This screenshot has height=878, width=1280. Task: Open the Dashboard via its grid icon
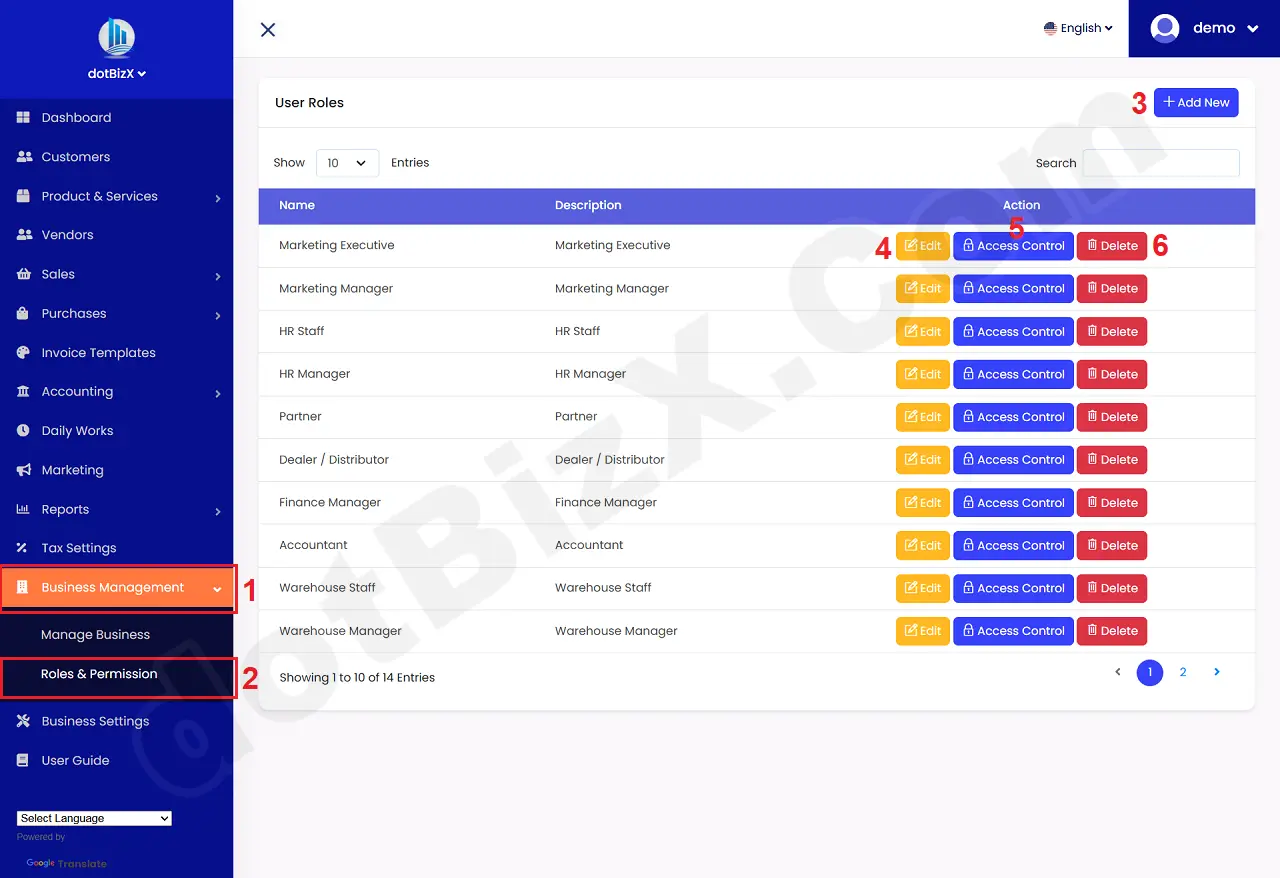click(23, 117)
